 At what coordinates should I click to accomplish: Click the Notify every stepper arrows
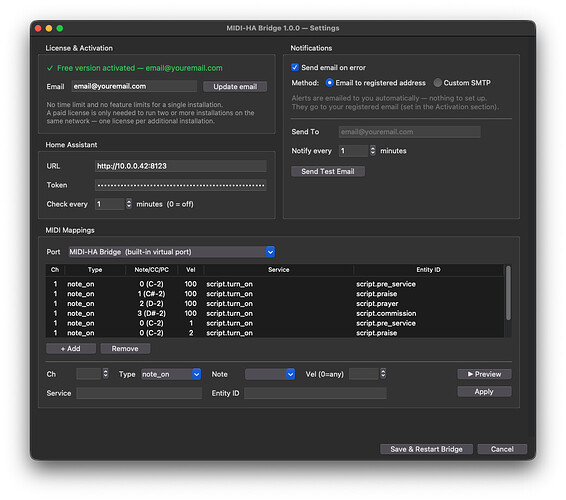pyautogui.click(x=373, y=151)
